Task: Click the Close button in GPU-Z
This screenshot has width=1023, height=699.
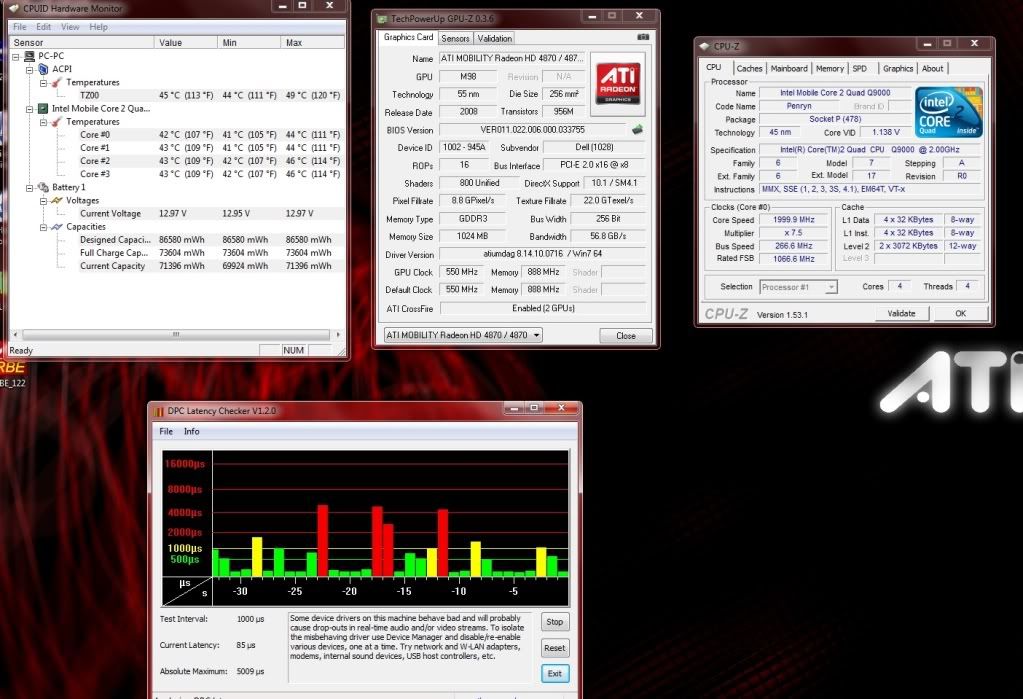Action: click(x=626, y=335)
